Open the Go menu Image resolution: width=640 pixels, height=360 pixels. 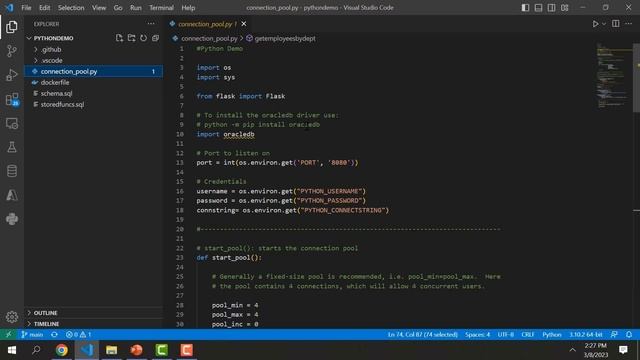[x=118, y=8]
